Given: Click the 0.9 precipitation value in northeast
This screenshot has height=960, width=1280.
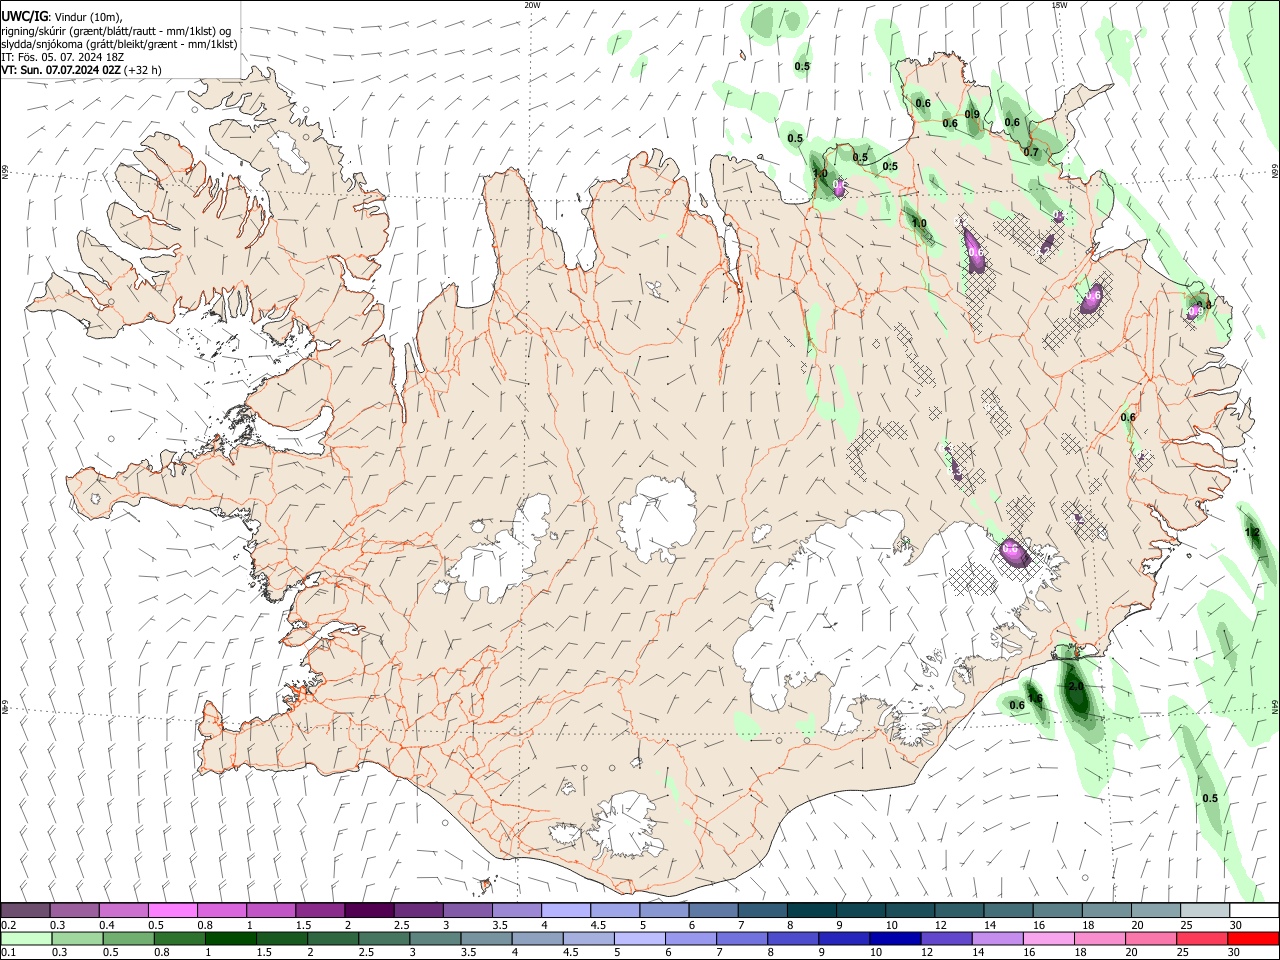Looking at the screenshot, I should [972, 115].
